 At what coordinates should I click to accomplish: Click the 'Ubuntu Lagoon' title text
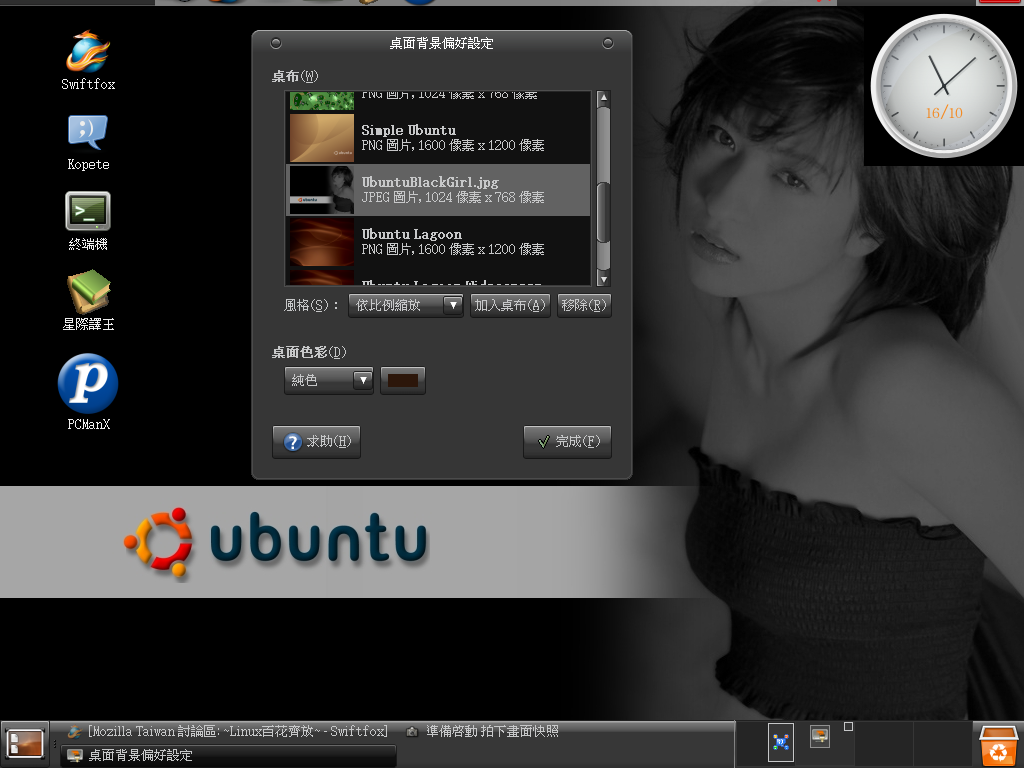tap(411, 234)
